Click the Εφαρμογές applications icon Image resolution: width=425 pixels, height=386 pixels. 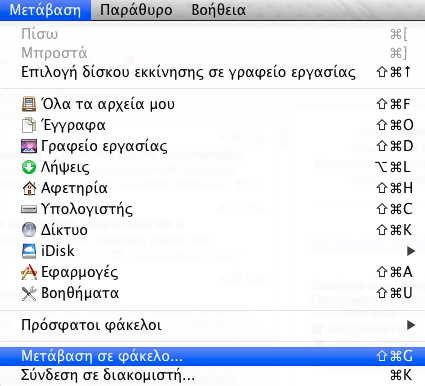(x=29, y=272)
